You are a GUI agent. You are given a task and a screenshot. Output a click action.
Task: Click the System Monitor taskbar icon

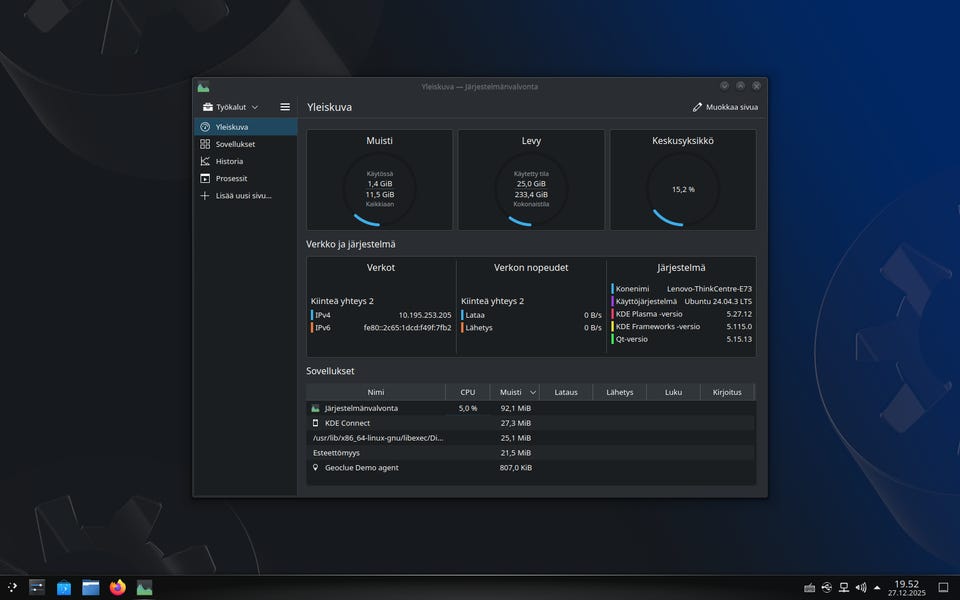[145, 587]
